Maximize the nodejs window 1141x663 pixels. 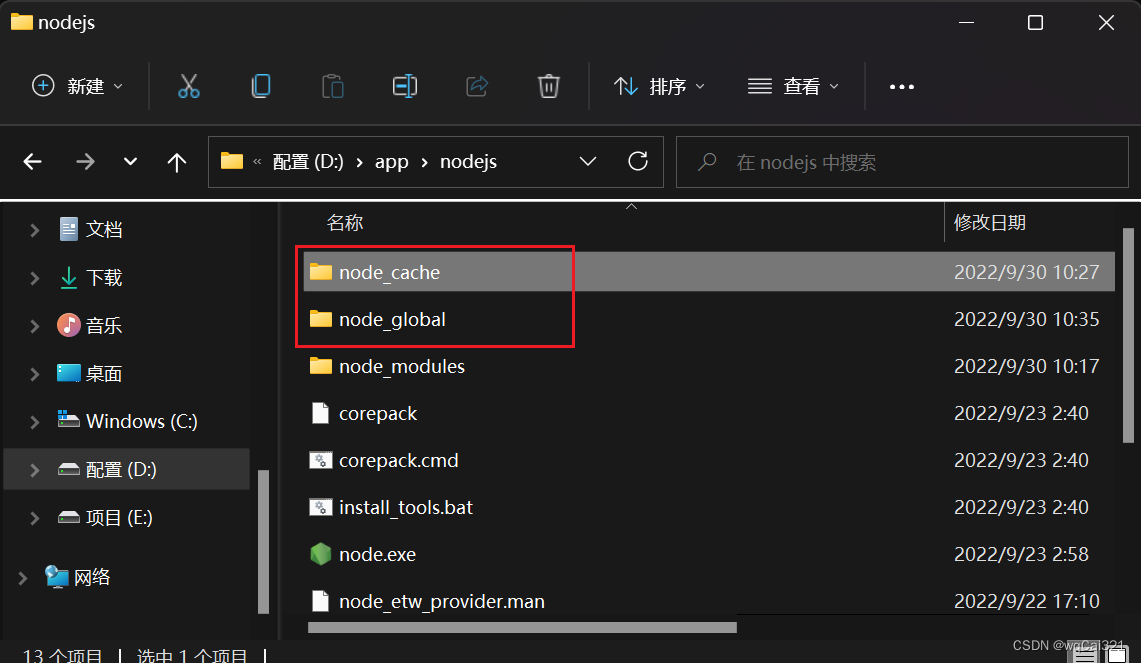[1035, 23]
